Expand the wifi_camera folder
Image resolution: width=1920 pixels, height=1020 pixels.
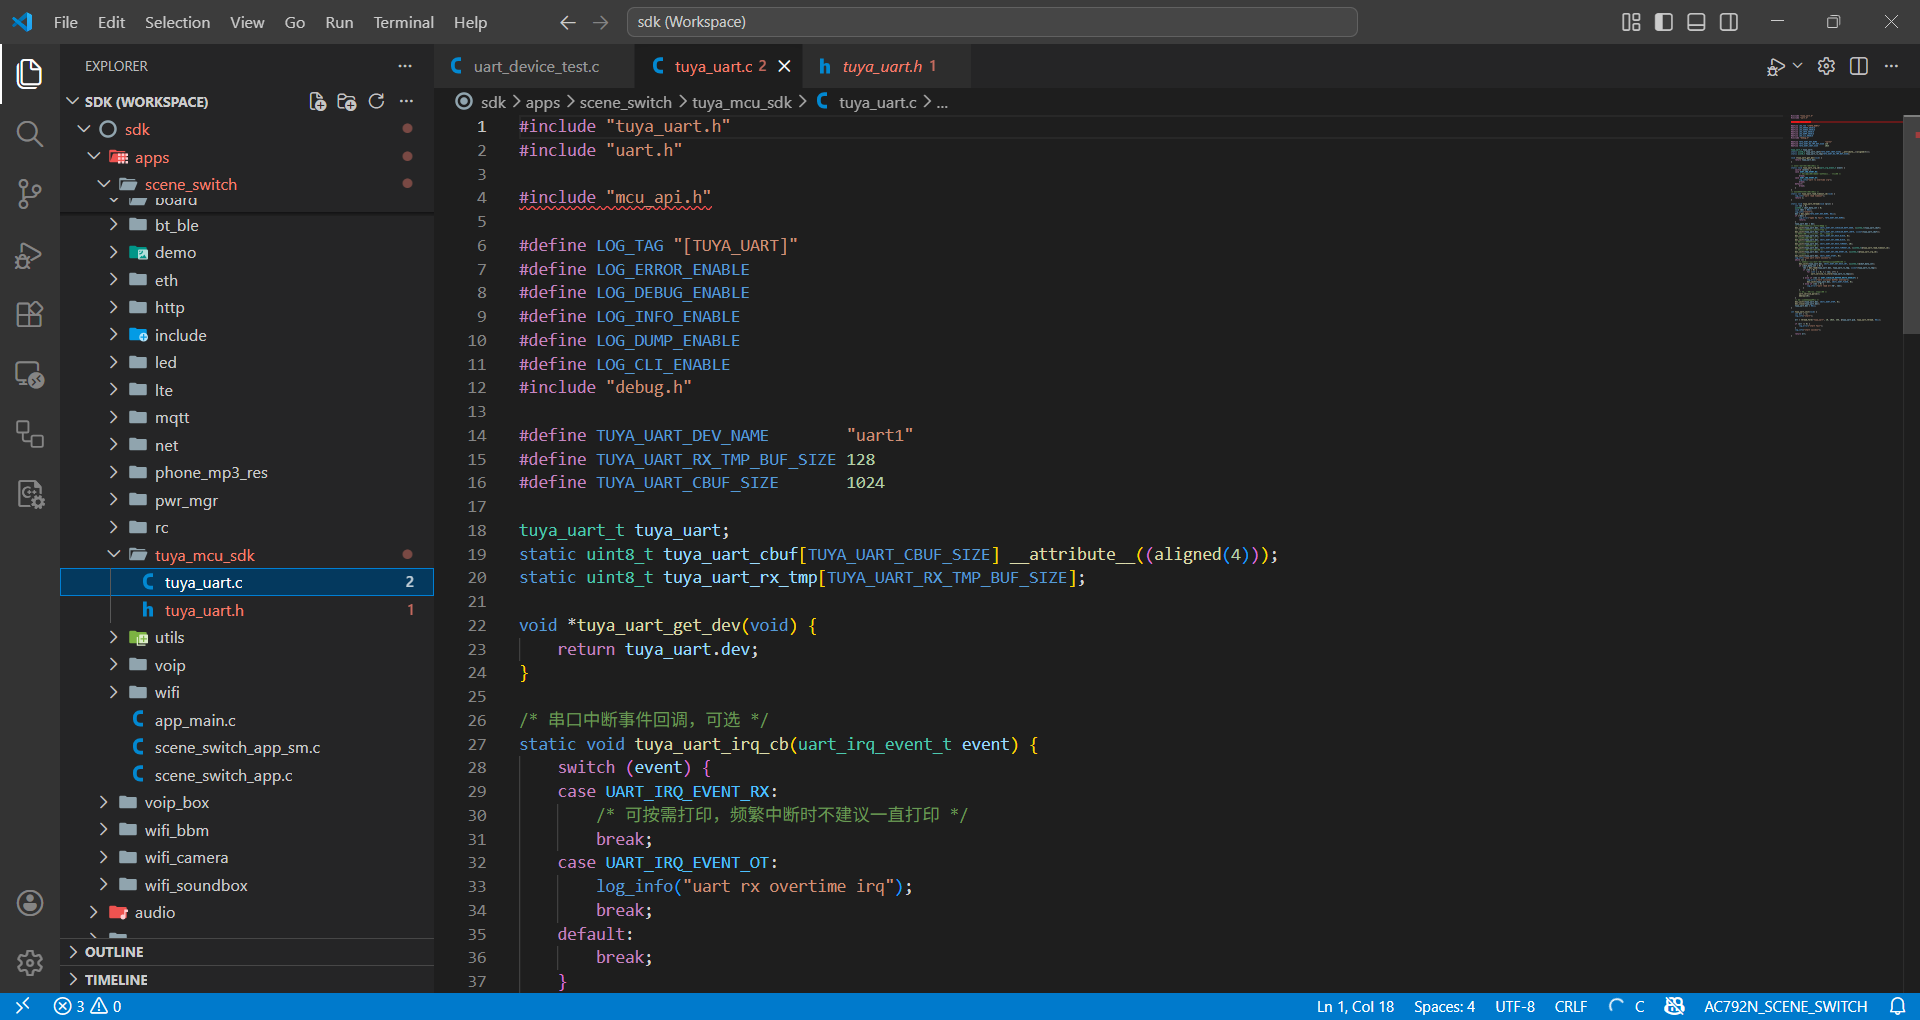click(186, 857)
